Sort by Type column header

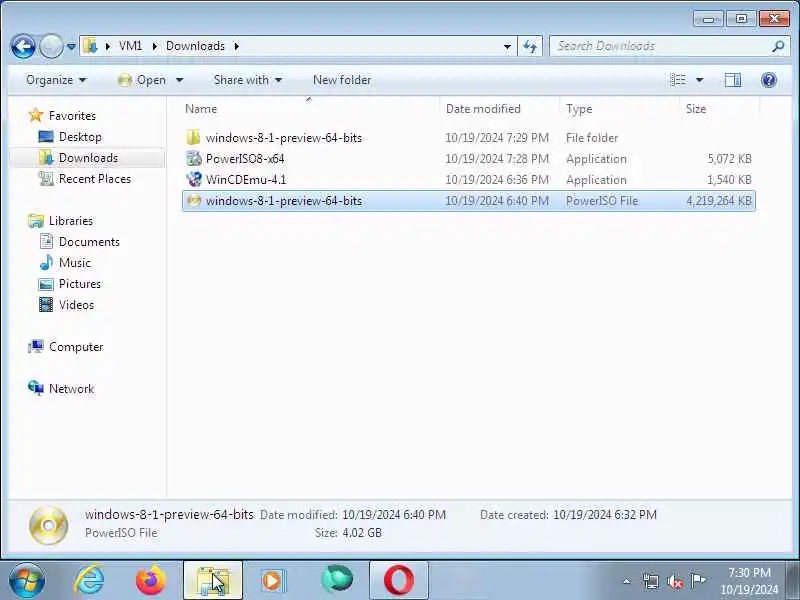[619, 109]
